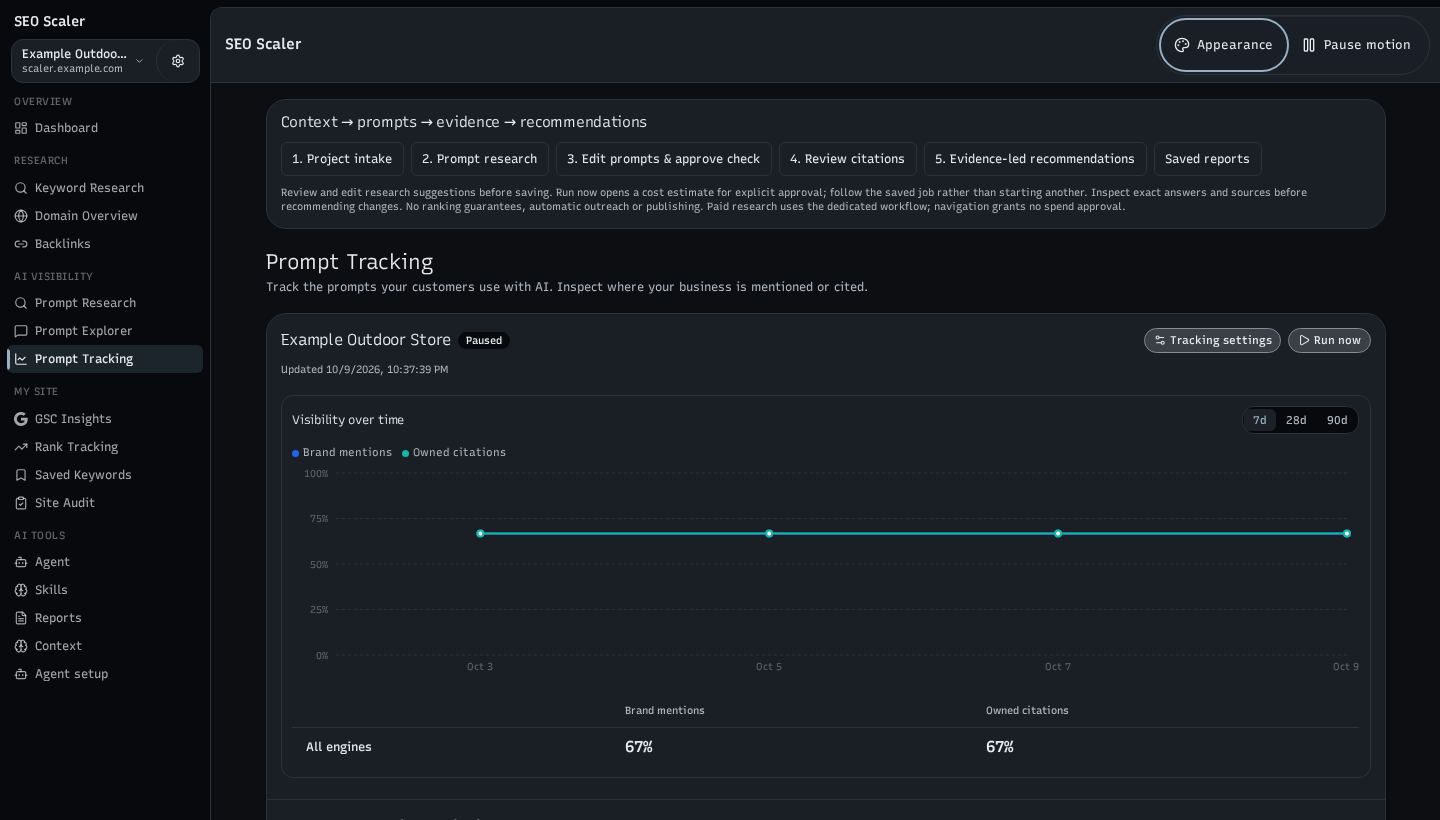Image resolution: width=1440 pixels, height=820 pixels.
Task: Click the GSC Insights Google icon
Action: pos(21,419)
